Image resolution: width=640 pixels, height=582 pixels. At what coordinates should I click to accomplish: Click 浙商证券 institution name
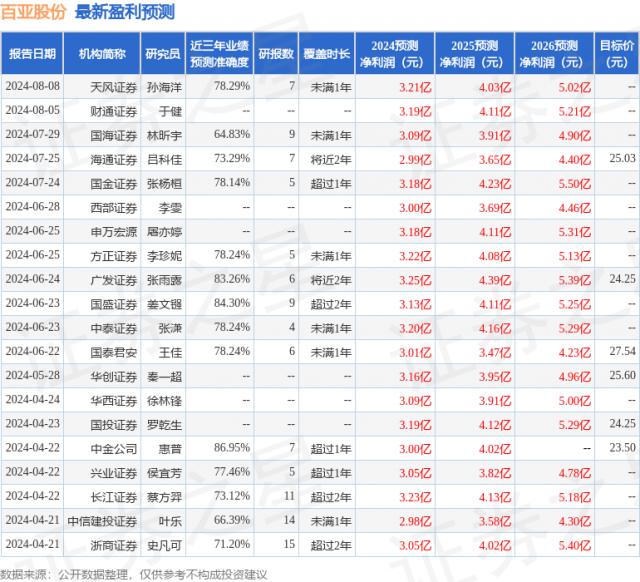[x=113, y=544]
